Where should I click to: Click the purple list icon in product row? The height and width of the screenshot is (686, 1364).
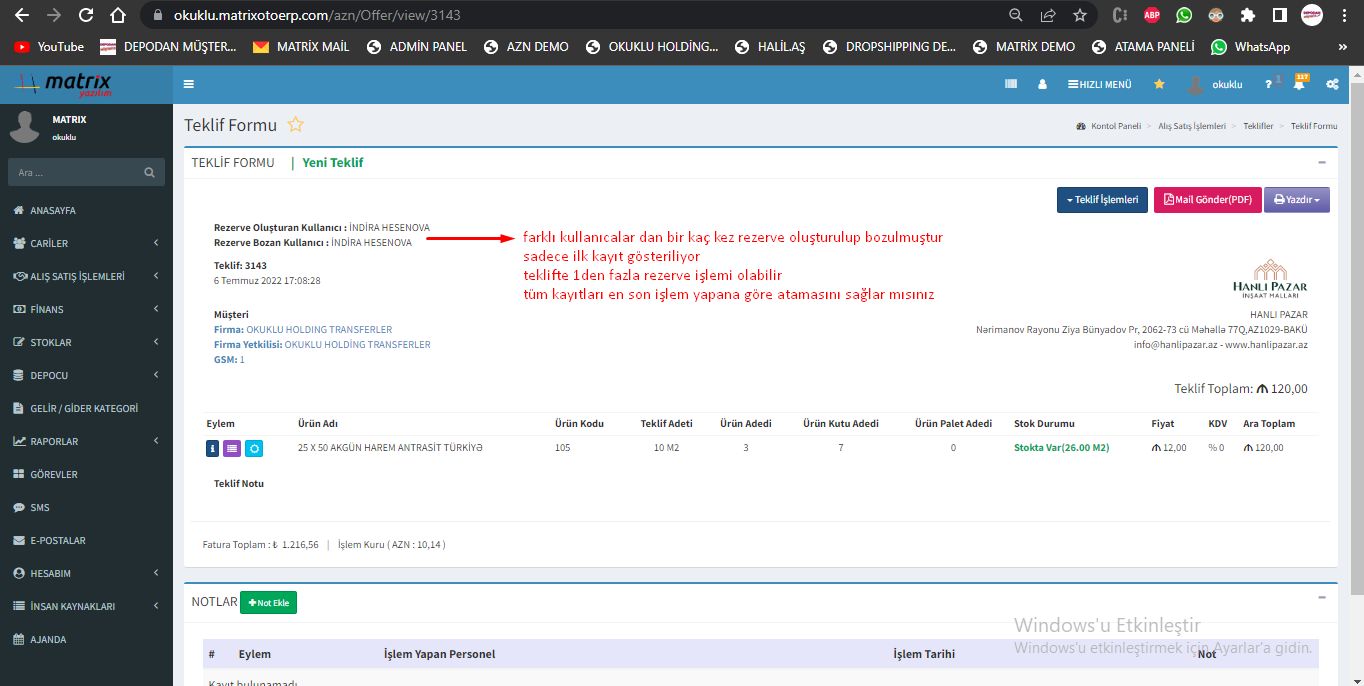pos(232,449)
